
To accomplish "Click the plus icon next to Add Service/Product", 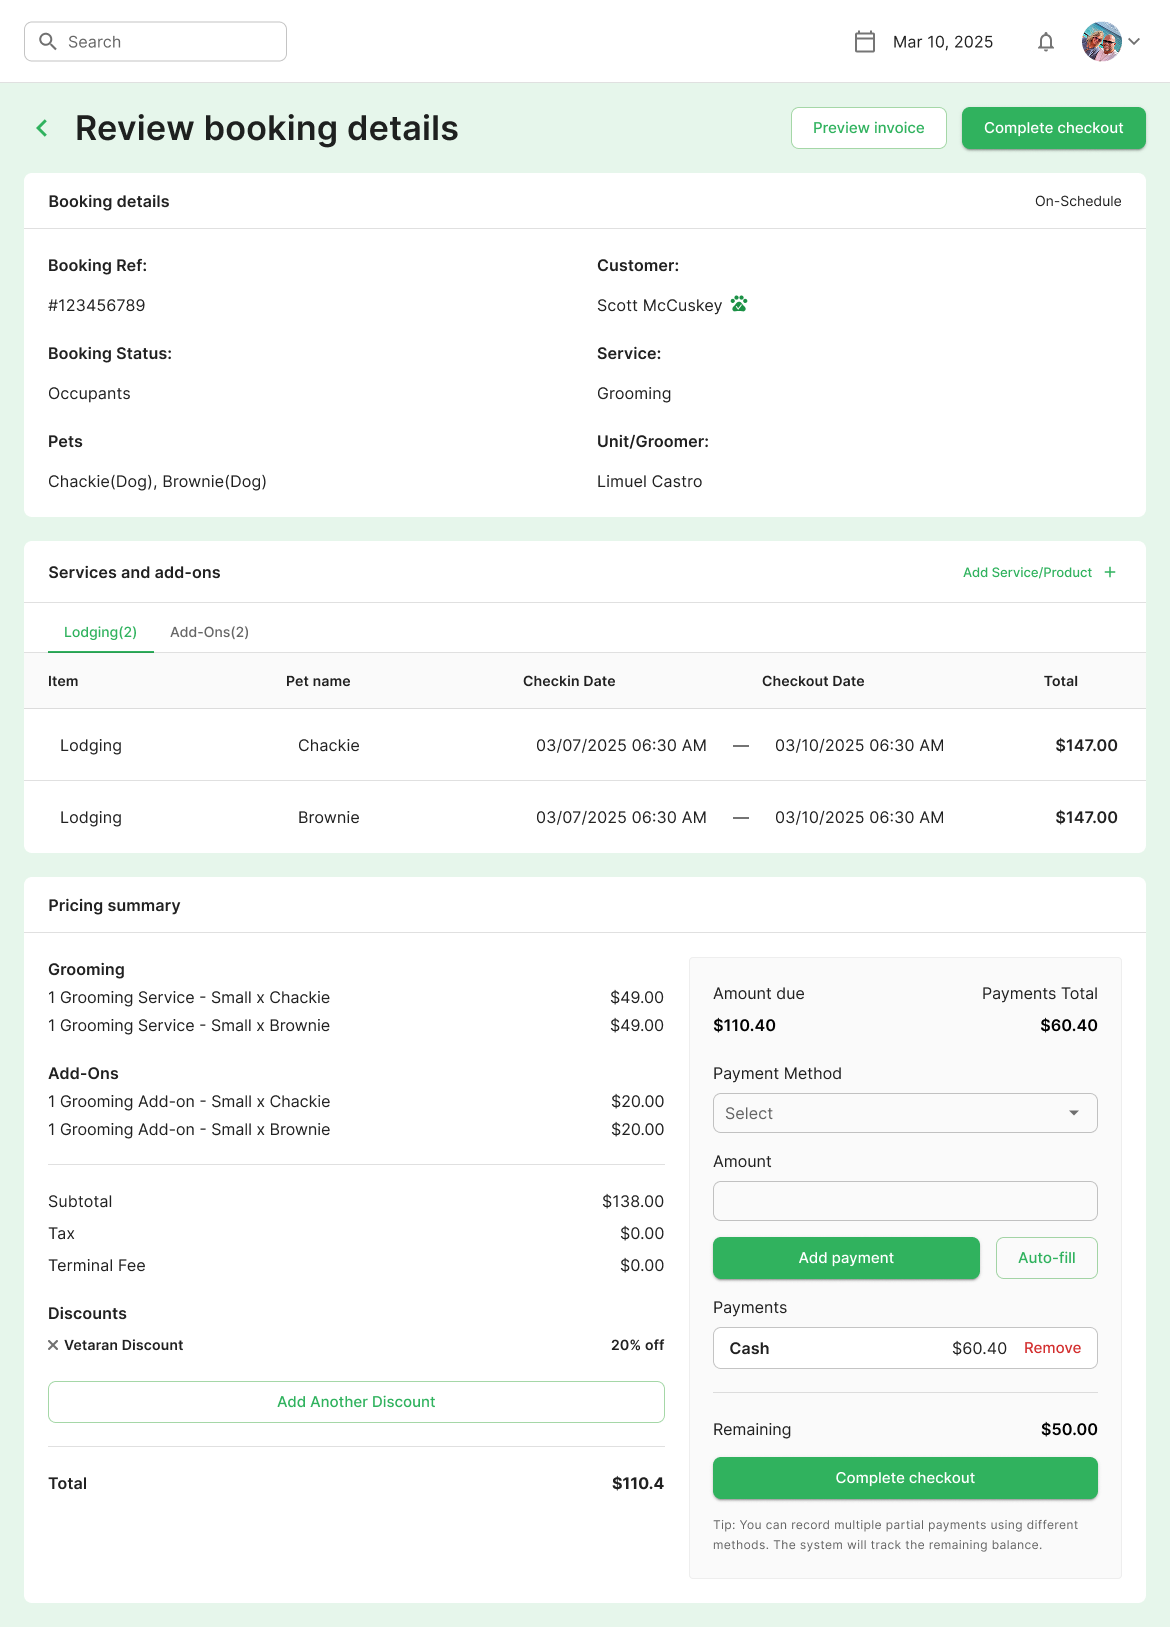I will (1110, 572).
